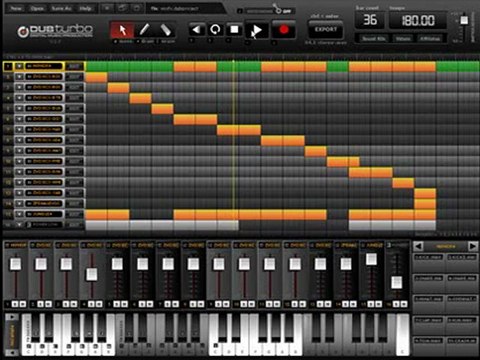The height and width of the screenshot is (360, 480).
Task: Expand the dropdown arrow on track 1
Action: click(19, 66)
